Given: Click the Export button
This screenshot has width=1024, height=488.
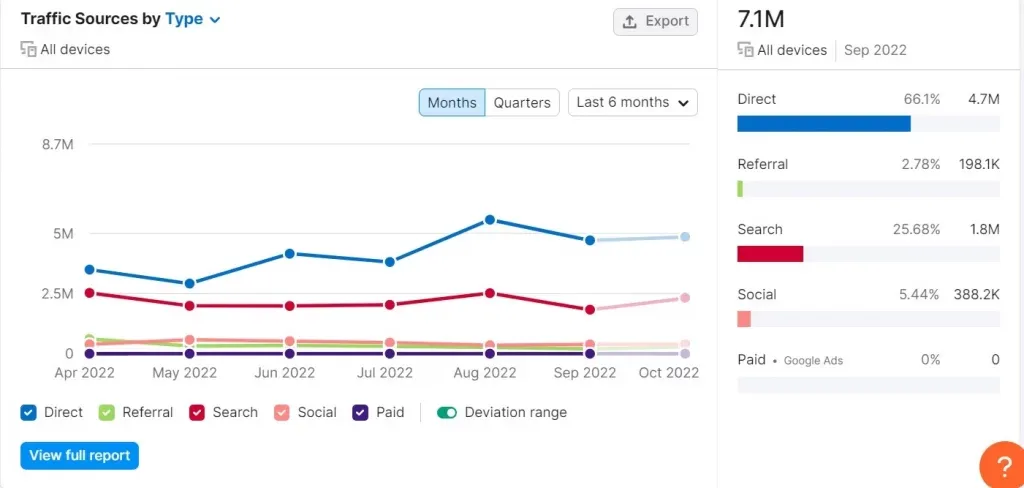Looking at the screenshot, I should (655, 22).
